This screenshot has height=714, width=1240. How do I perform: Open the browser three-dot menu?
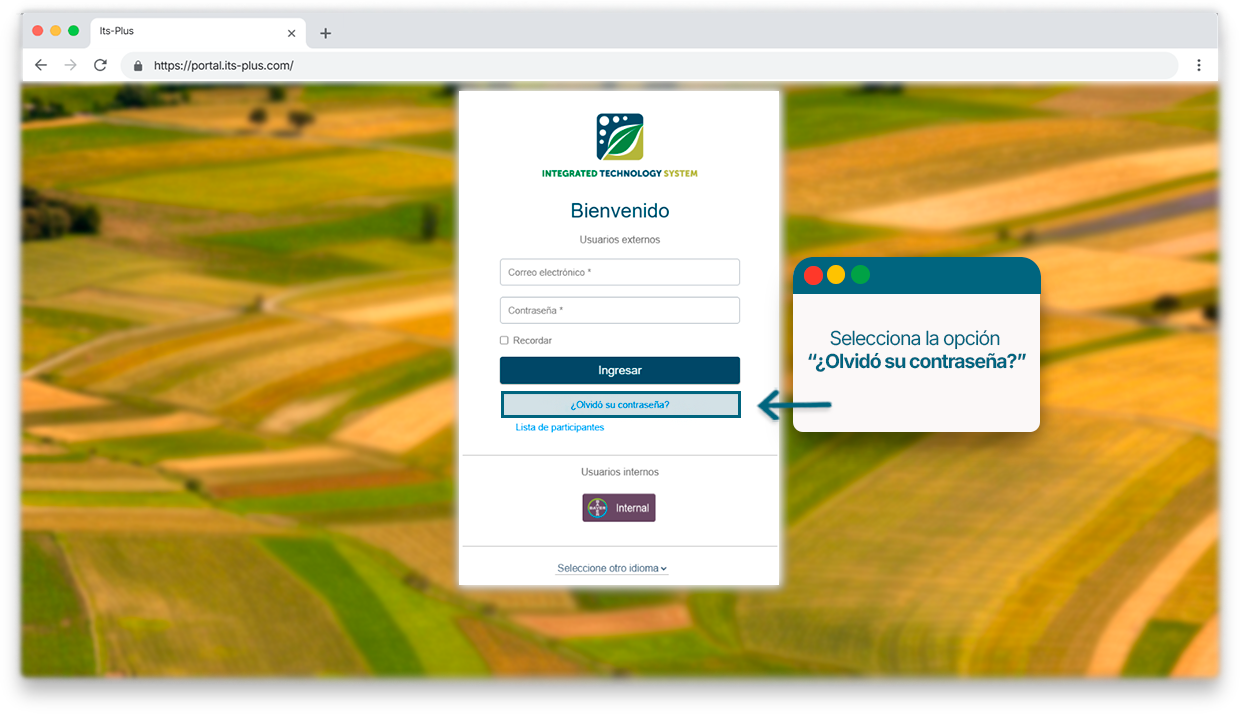(1198, 65)
